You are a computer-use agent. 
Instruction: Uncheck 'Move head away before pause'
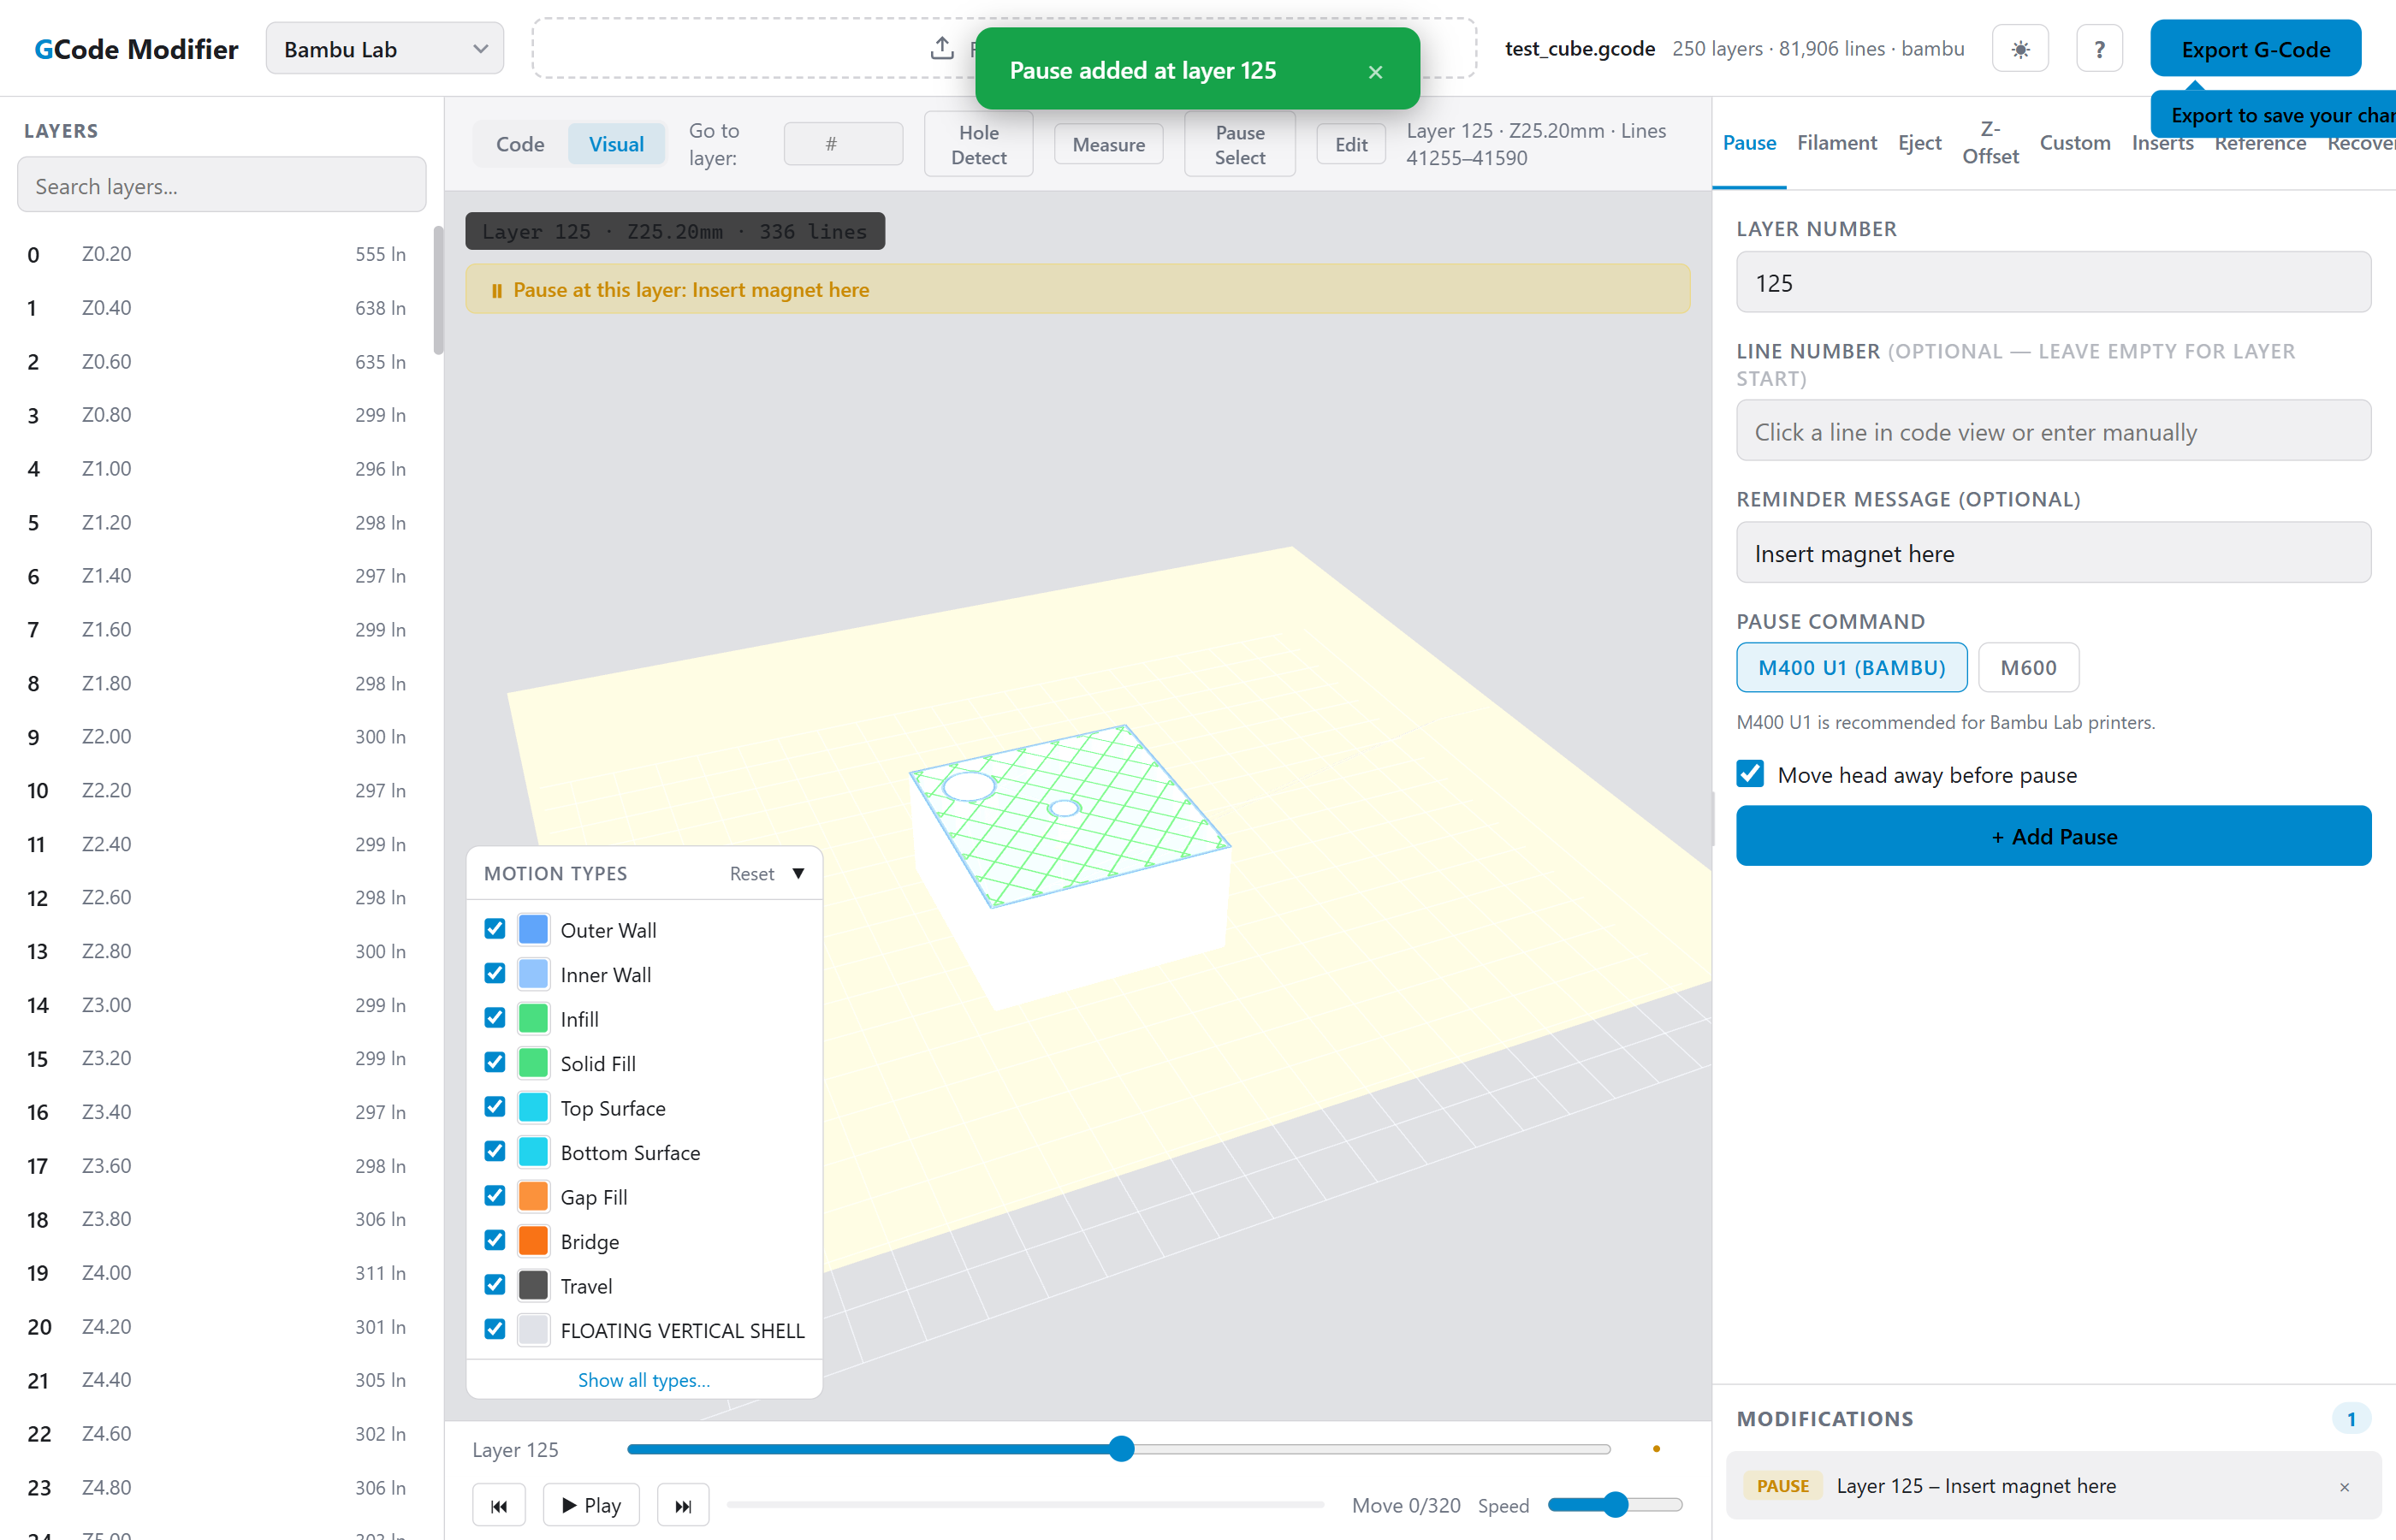(1750, 774)
